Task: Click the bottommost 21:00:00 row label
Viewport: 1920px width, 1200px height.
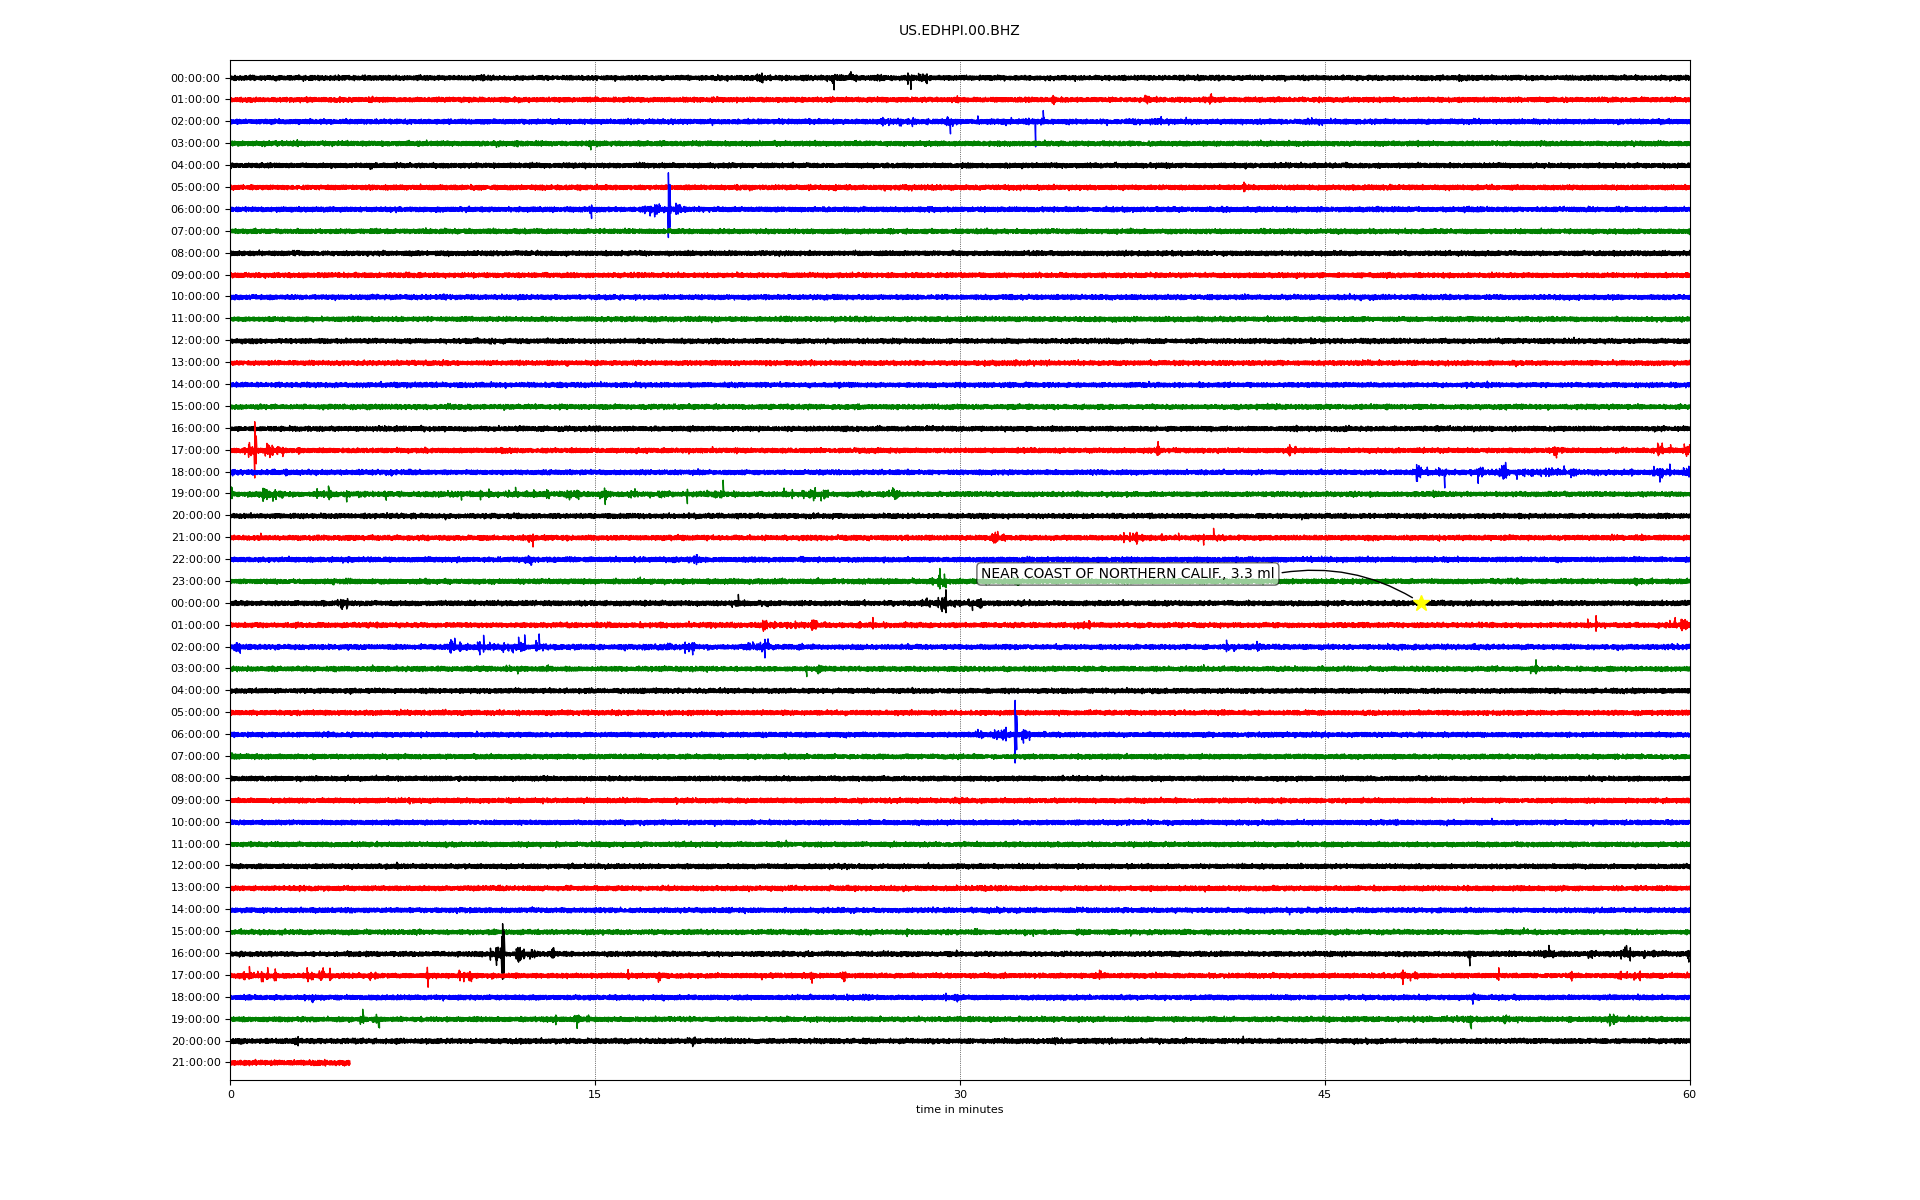Action: (195, 1063)
